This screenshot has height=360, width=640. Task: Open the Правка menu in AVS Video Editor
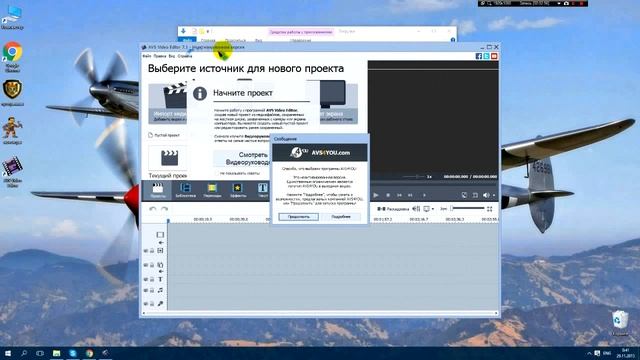[x=160, y=56]
